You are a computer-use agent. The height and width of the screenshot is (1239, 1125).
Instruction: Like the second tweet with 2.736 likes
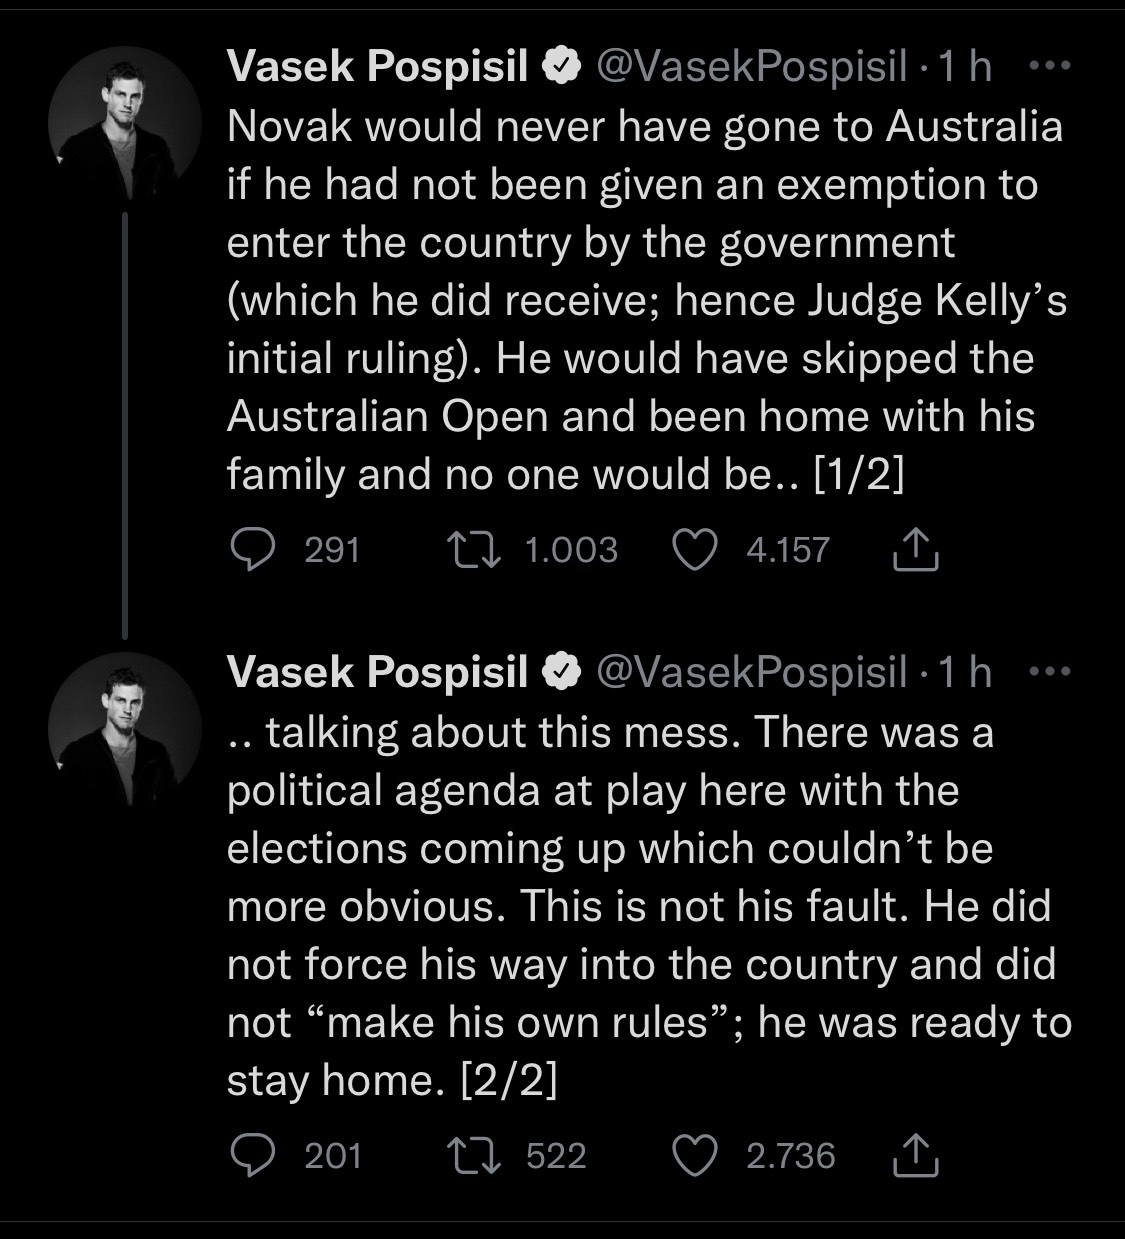tap(695, 1156)
